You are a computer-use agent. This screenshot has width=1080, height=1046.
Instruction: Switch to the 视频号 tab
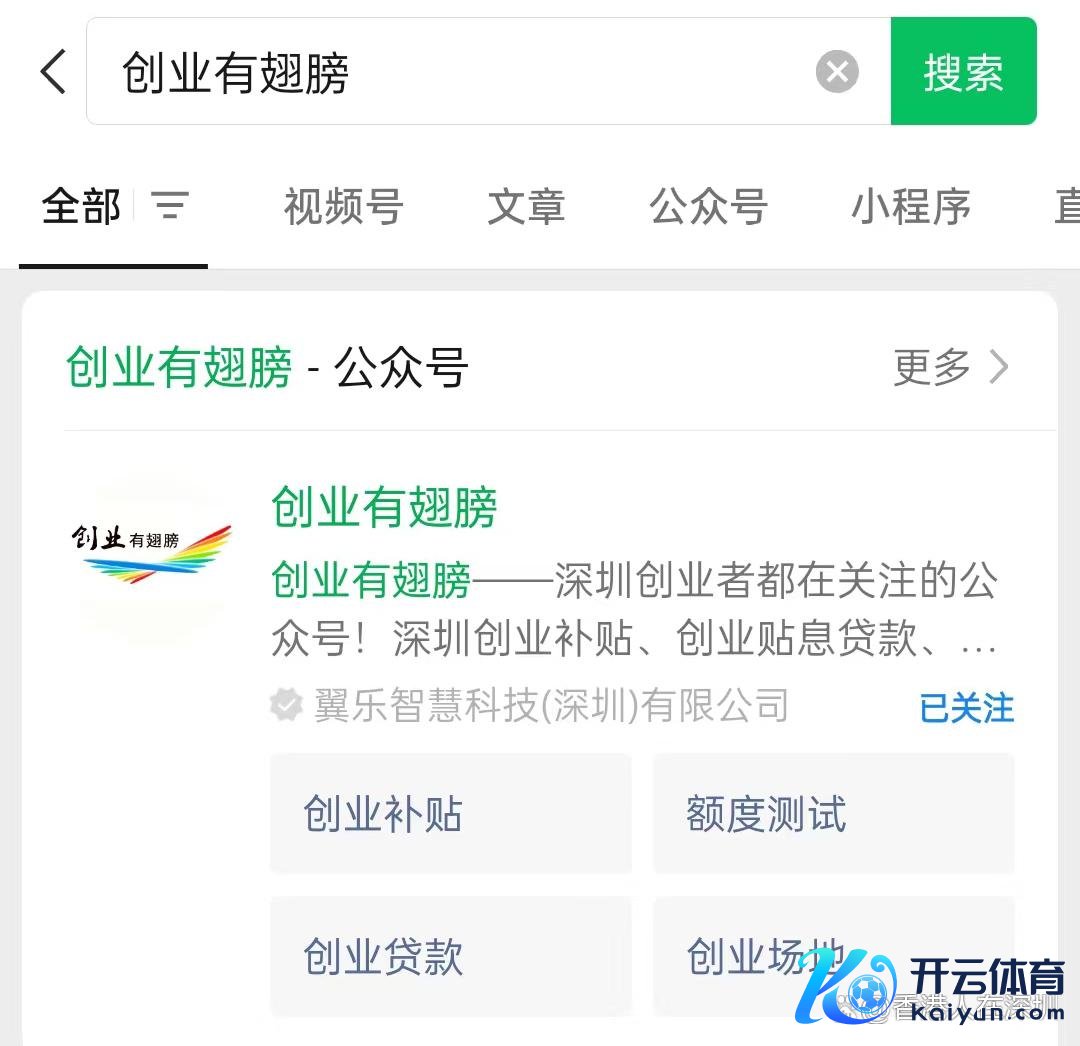pyautogui.click(x=344, y=206)
